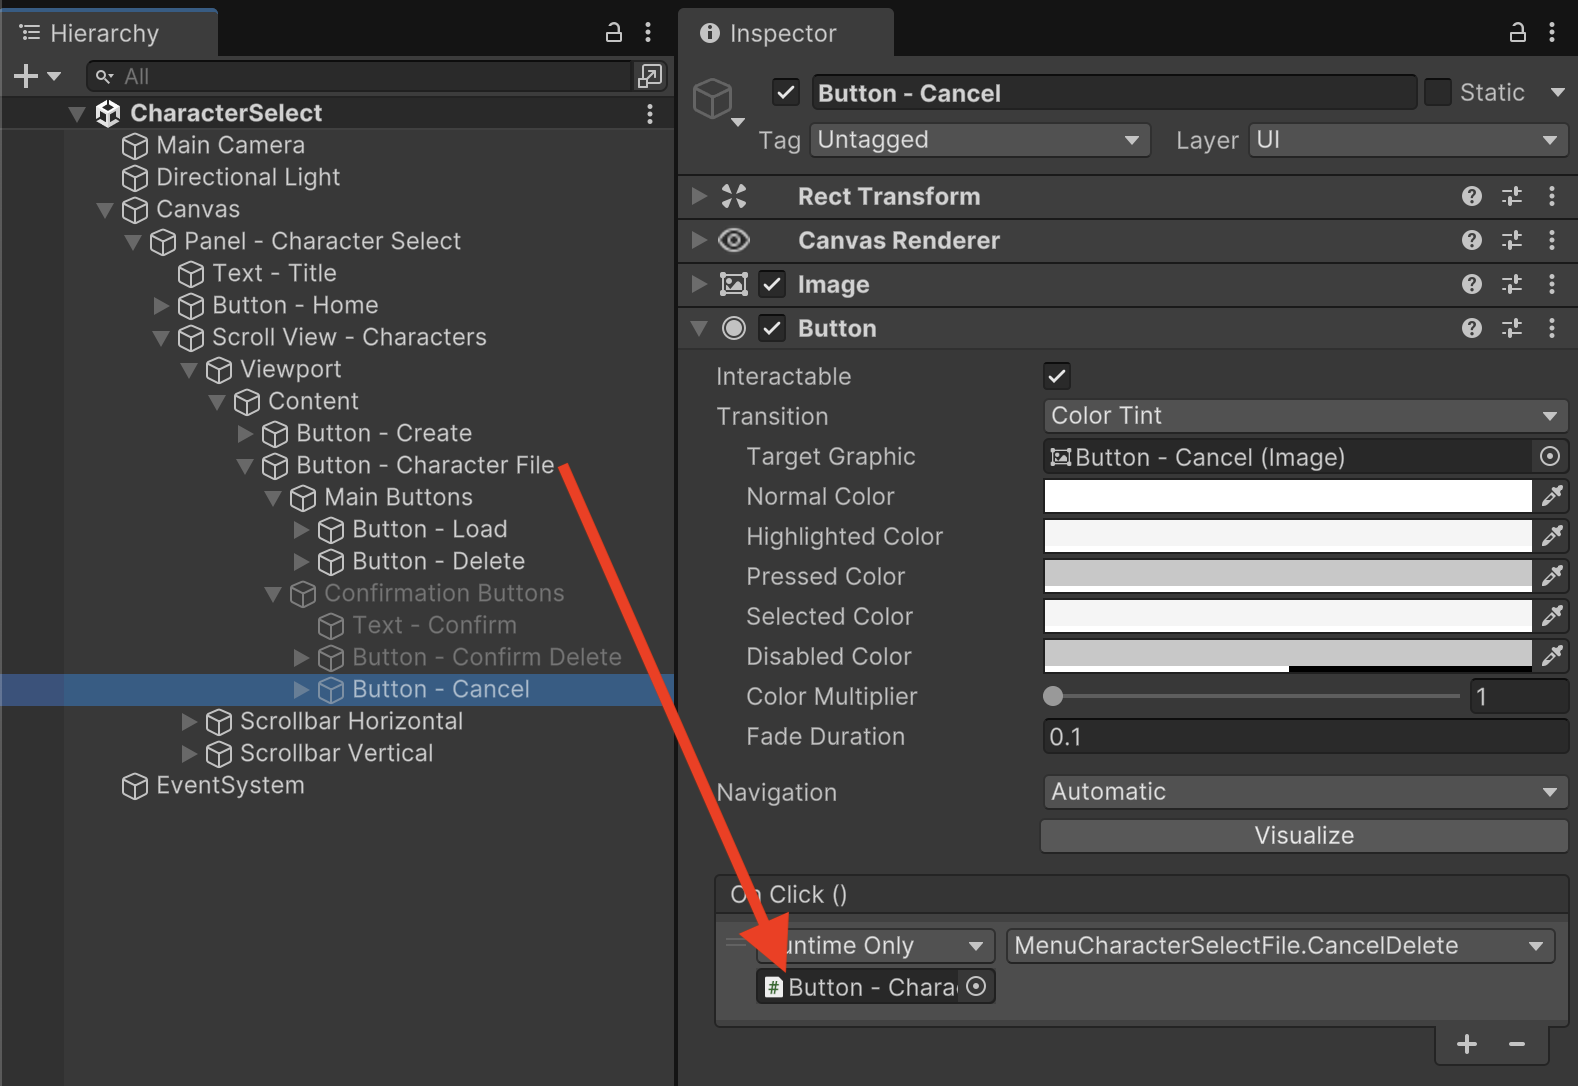Click the Inspector panel lock icon
Screen dimensions: 1578x1086
pos(1517,33)
